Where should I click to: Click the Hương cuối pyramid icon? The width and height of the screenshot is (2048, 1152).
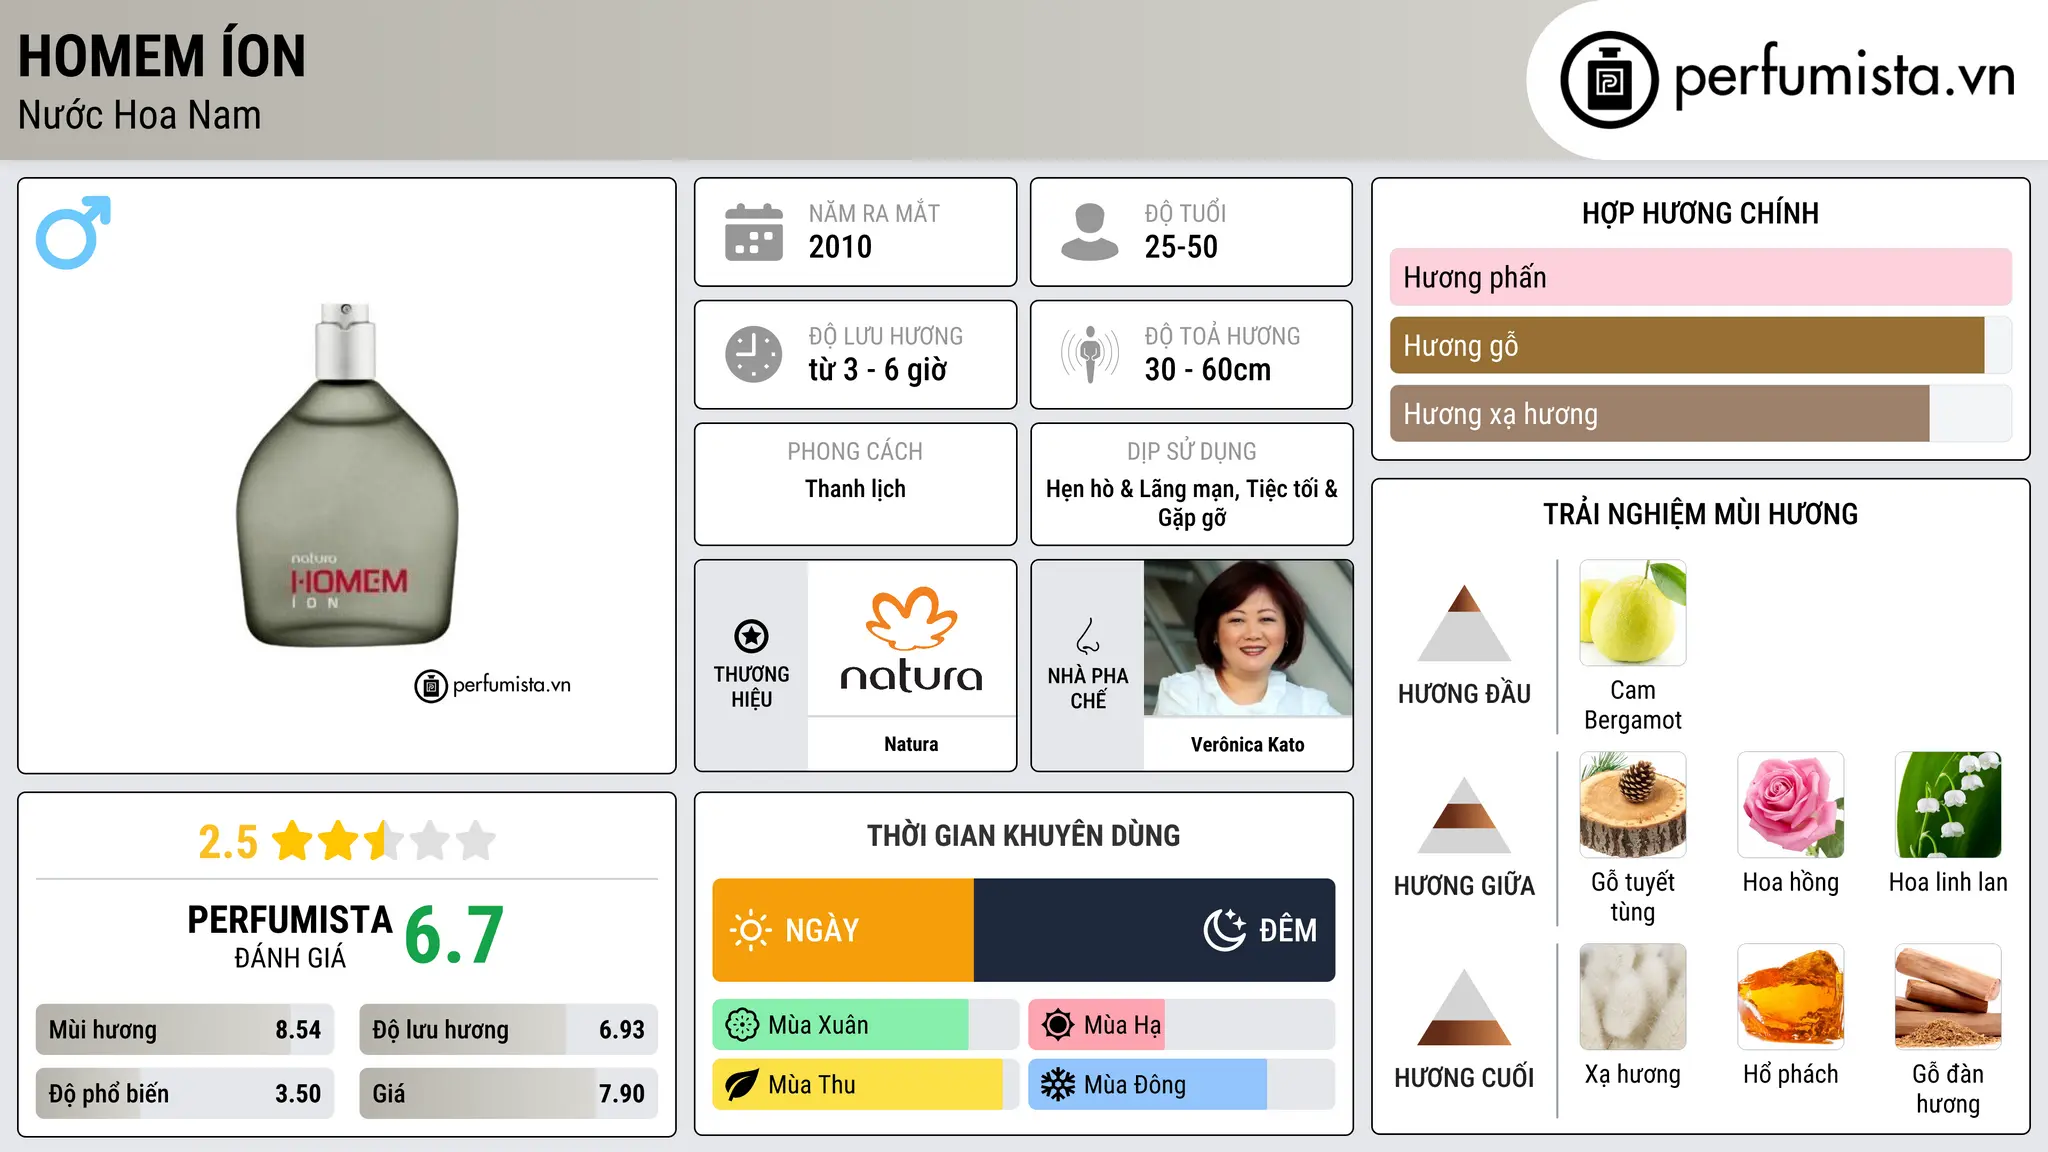[x=1464, y=1007]
